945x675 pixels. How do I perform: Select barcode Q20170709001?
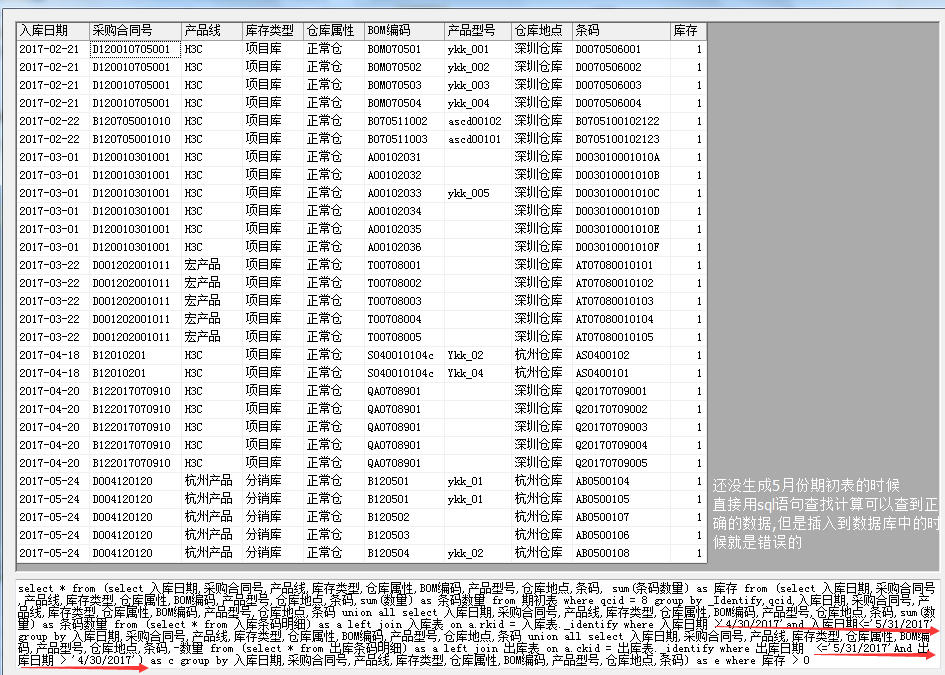tap(621, 391)
